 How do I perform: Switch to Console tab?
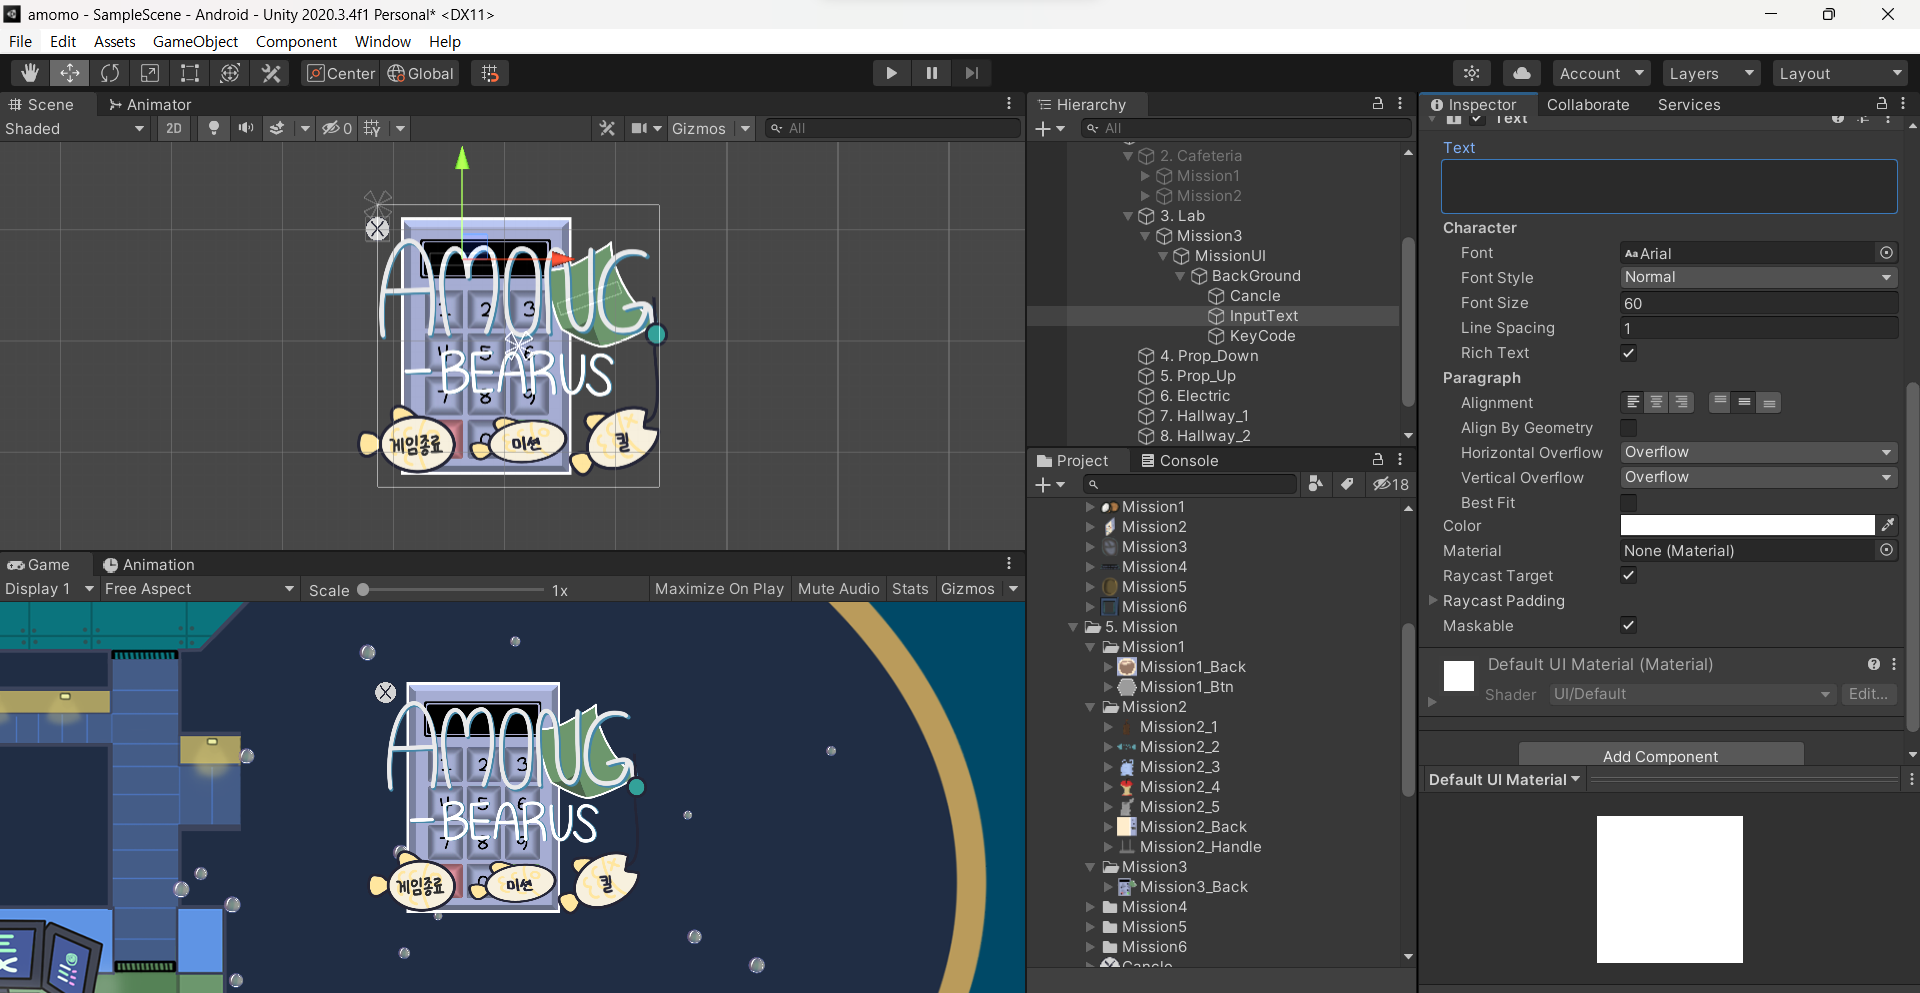(1180, 460)
